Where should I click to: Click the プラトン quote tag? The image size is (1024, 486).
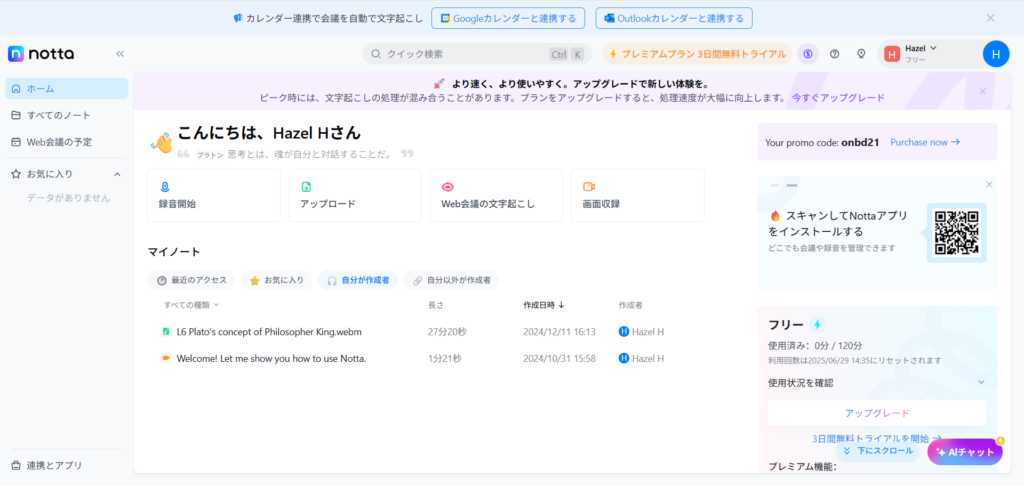210,155
